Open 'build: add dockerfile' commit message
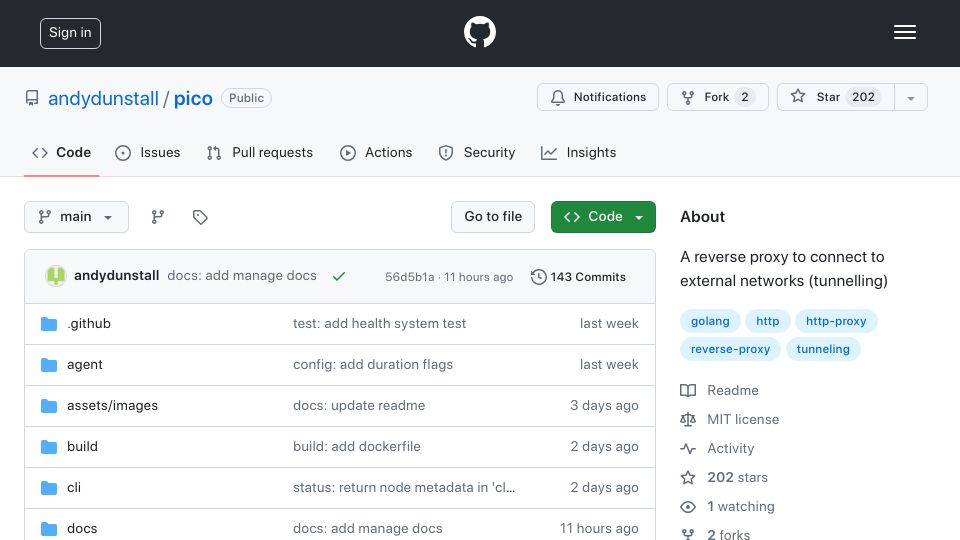 [x=357, y=446]
